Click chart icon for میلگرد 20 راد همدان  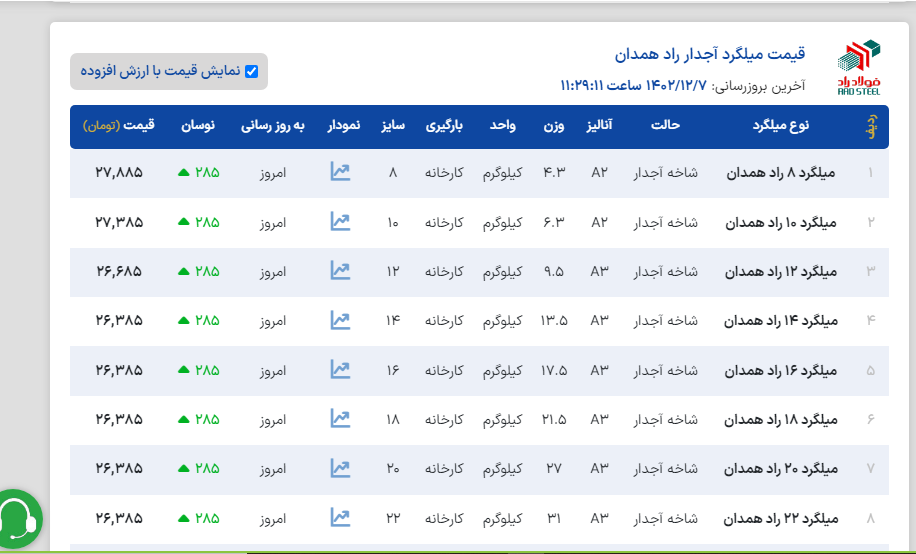[340, 468]
